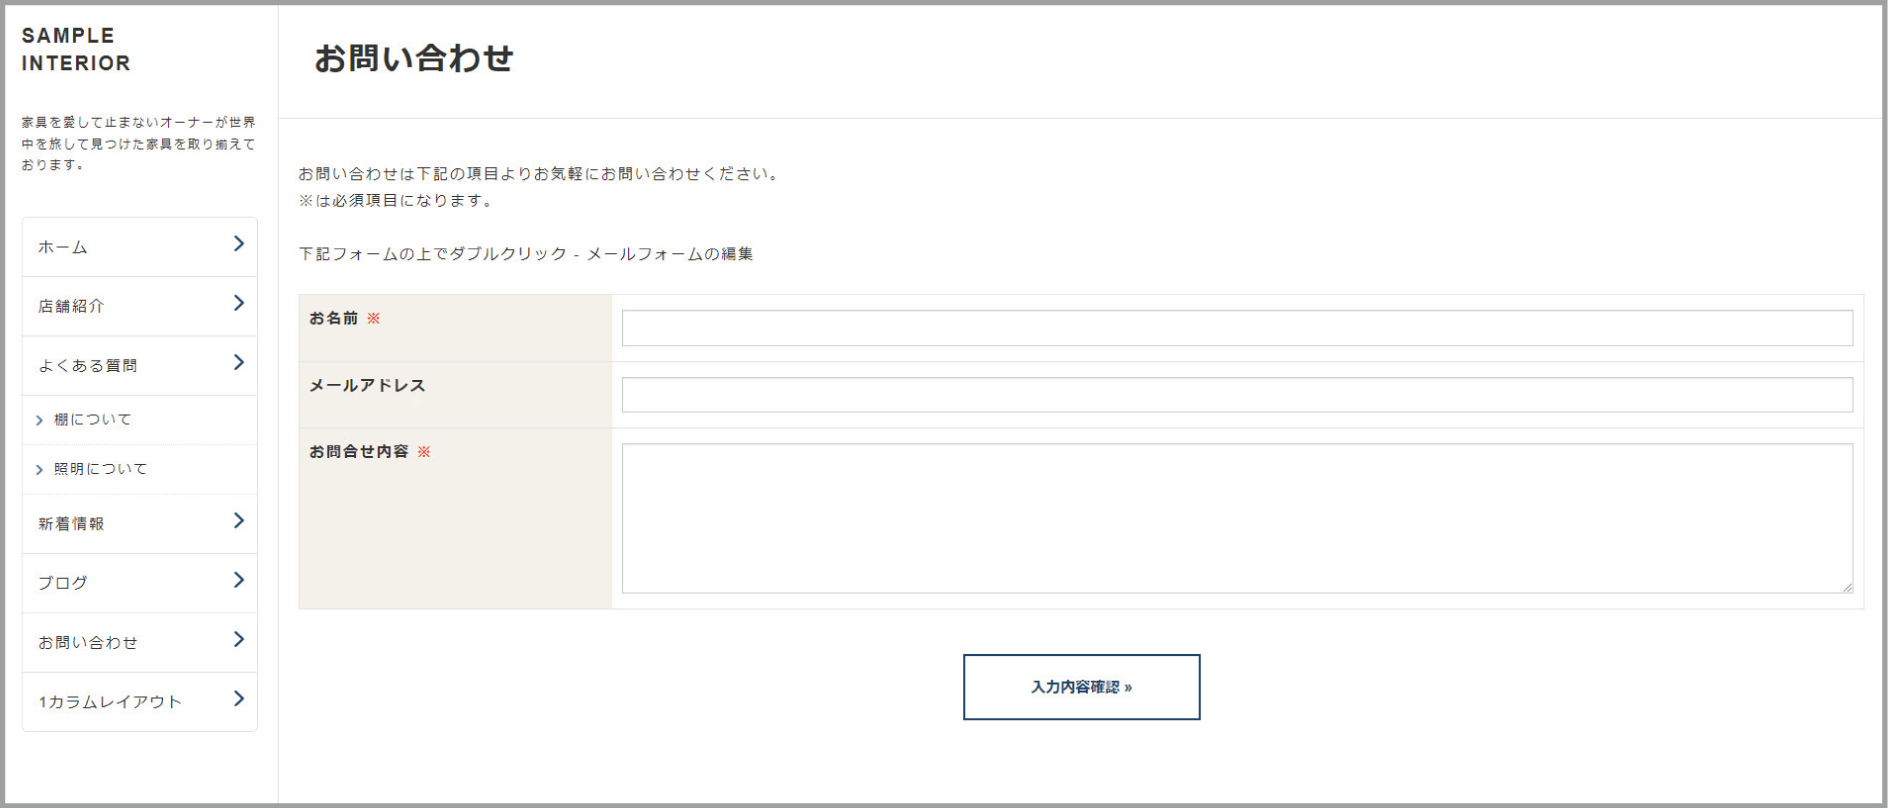Focus the お名前 input field
Image resolution: width=1888 pixels, height=808 pixels.
(x=1237, y=328)
